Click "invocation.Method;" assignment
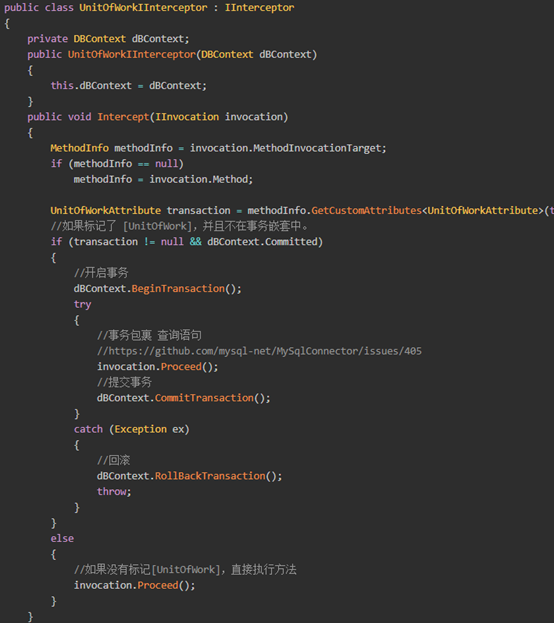The width and height of the screenshot is (554, 623). click(201, 180)
